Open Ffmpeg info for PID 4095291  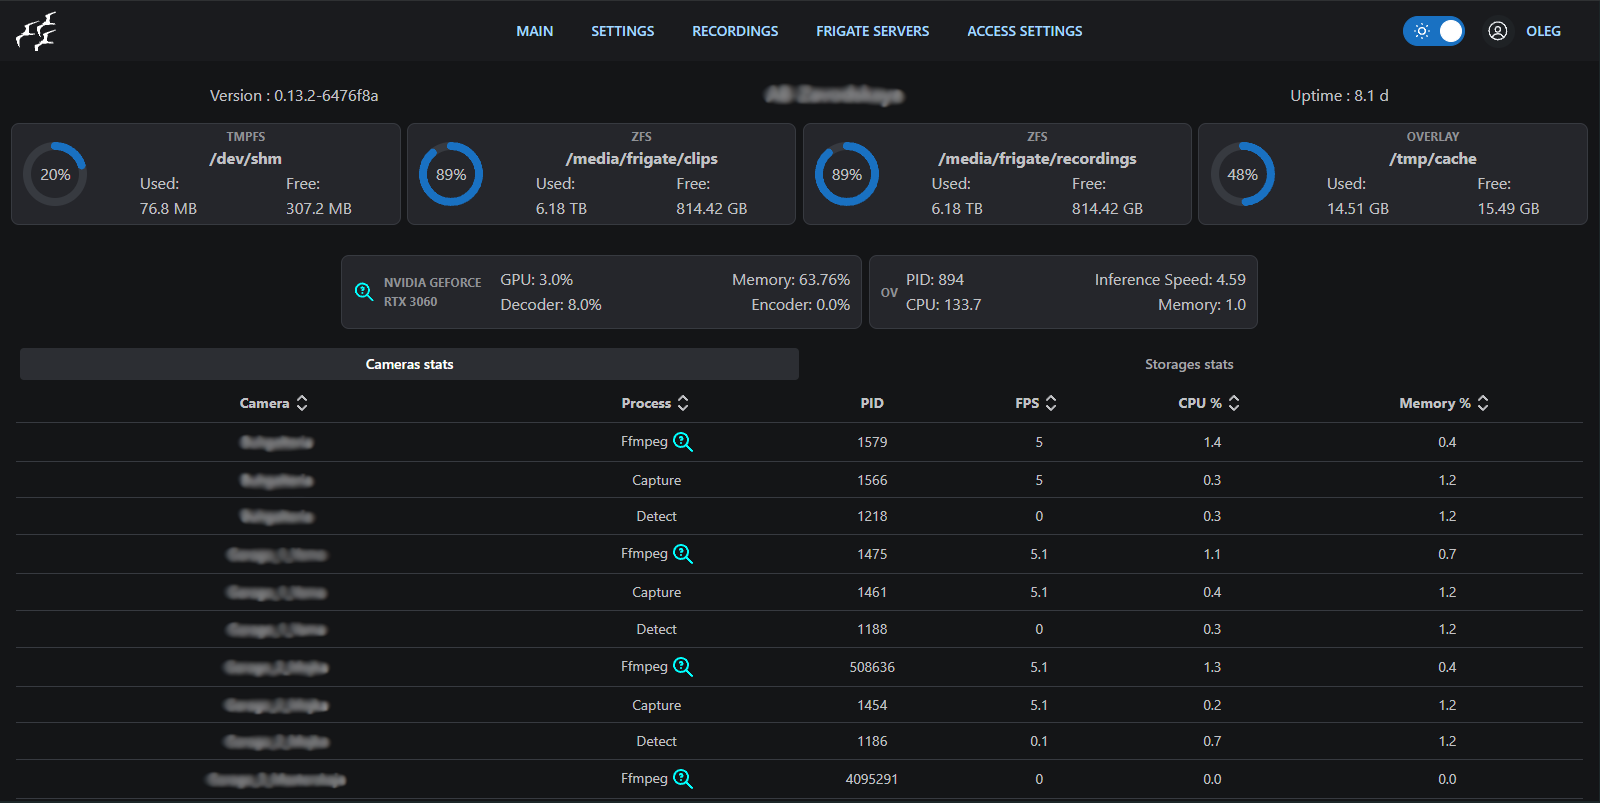click(x=683, y=779)
